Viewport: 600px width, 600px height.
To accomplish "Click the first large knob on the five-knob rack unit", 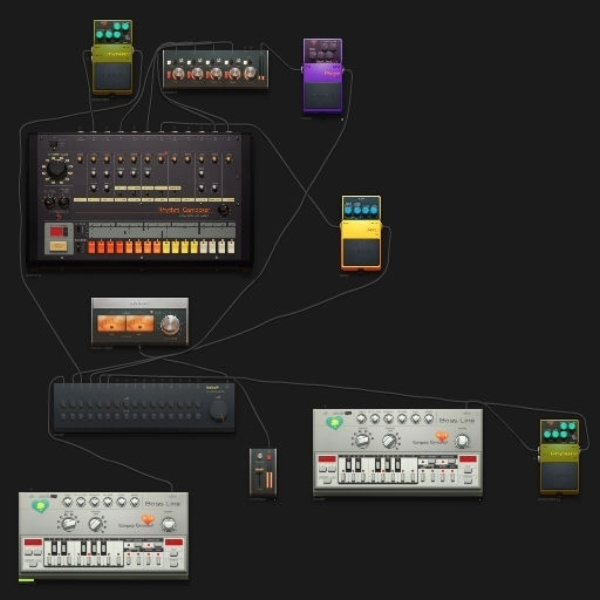I will click(x=178, y=73).
